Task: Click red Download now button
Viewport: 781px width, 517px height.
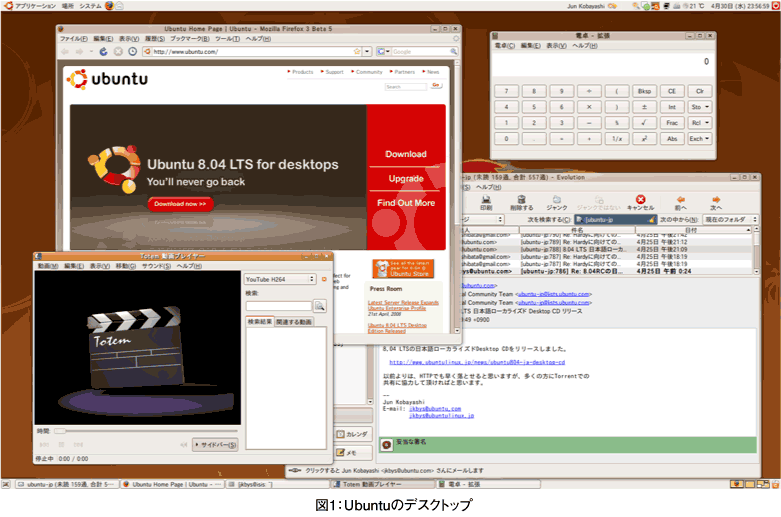Action: [180, 204]
